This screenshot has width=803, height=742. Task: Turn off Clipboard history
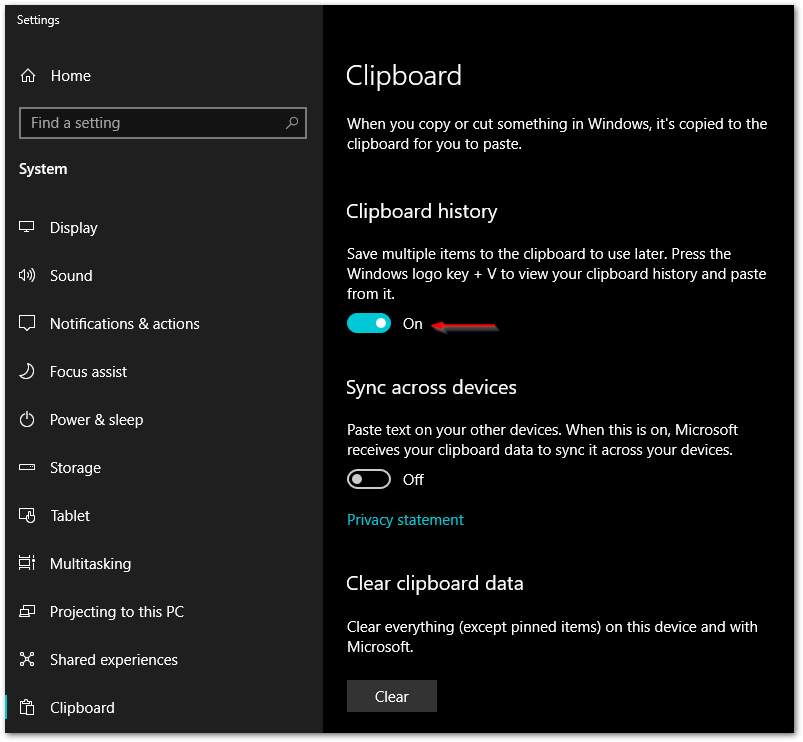pos(369,322)
